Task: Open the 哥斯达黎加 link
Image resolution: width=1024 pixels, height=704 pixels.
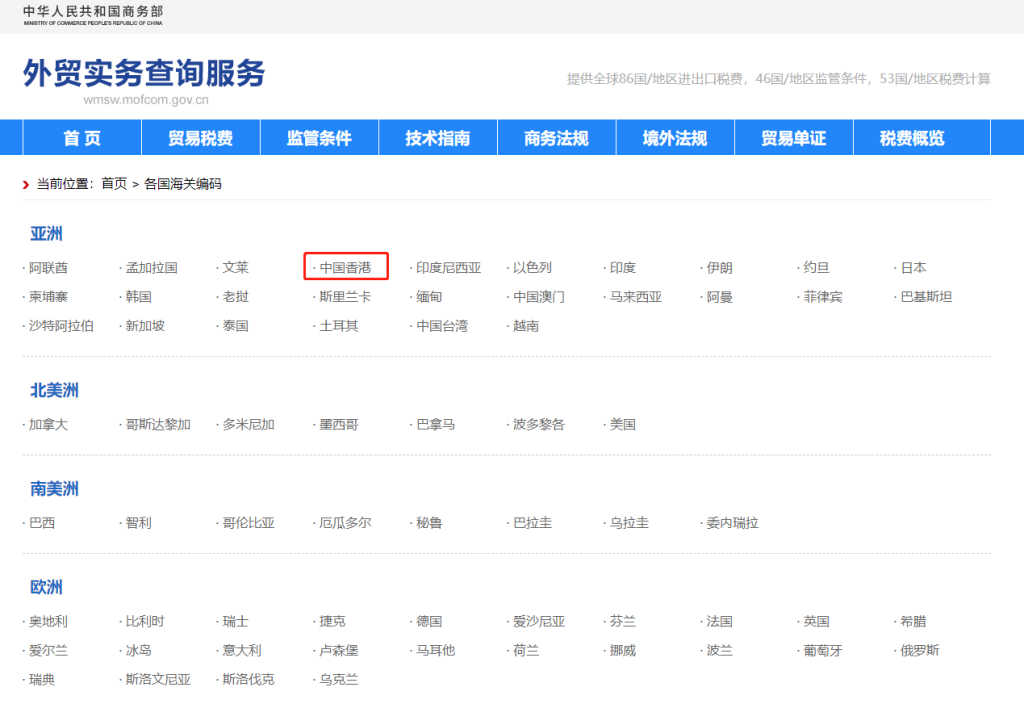Action: [x=158, y=424]
